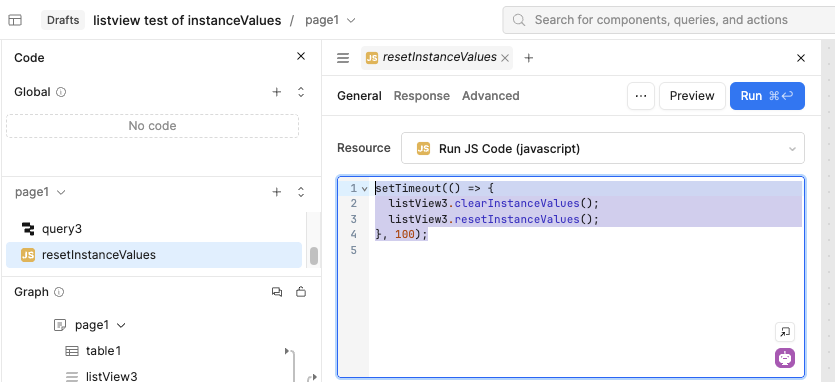Image resolution: width=835 pixels, height=382 pixels.
Task: Click the page1 page icon in Graph
Action: (x=61, y=325)
